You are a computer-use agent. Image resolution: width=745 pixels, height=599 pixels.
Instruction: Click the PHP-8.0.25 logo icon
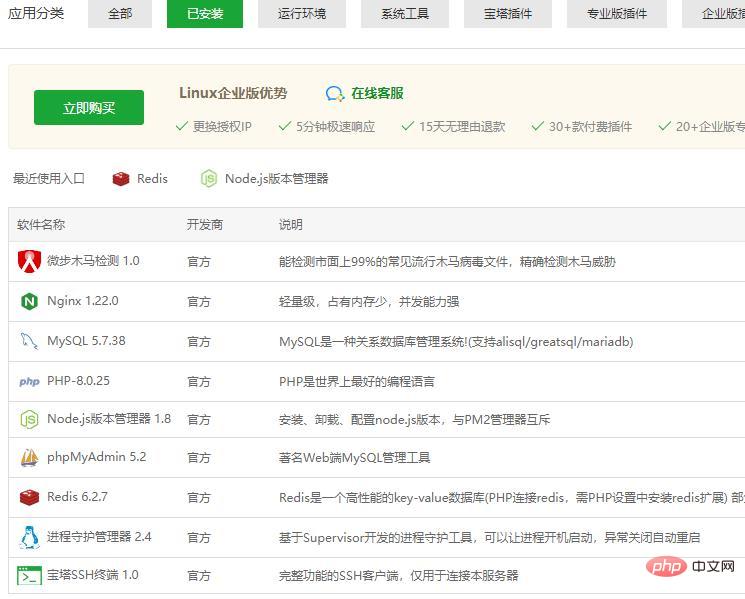click(29, 382)
